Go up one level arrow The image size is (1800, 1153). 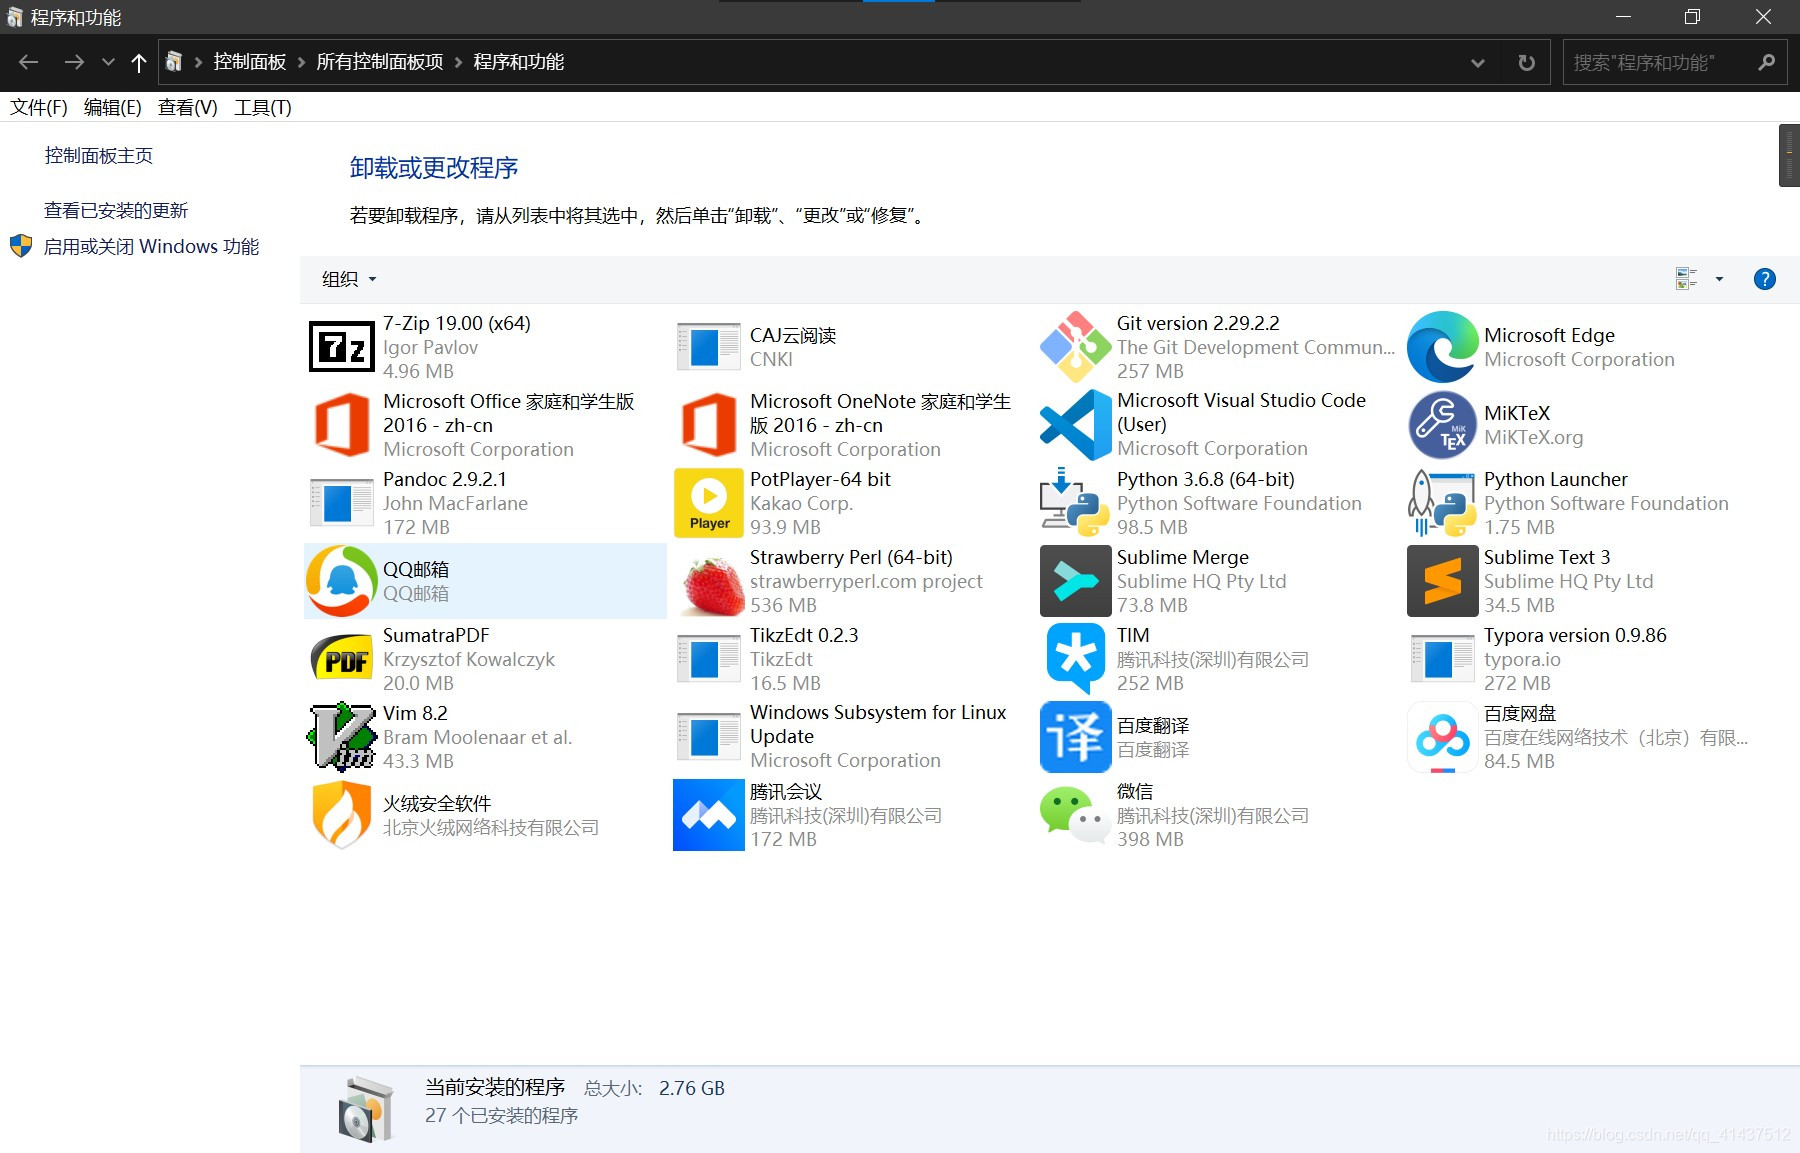tap(139, 62)
